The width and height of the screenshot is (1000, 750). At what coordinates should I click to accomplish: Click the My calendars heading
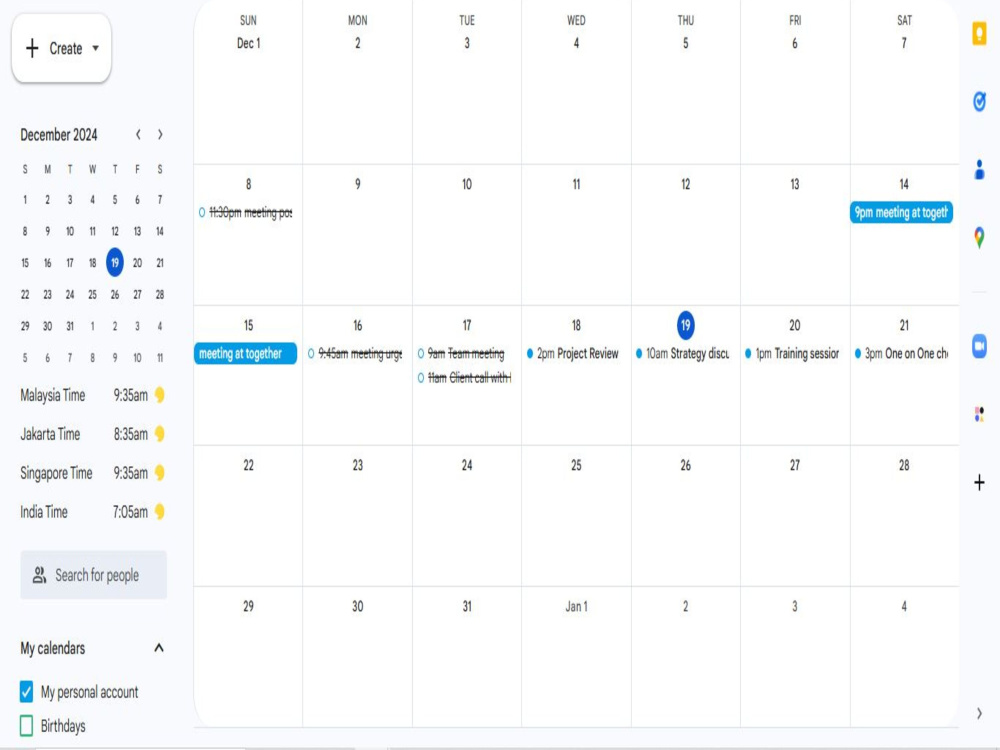pyautogui.click(x=52, y=649)
